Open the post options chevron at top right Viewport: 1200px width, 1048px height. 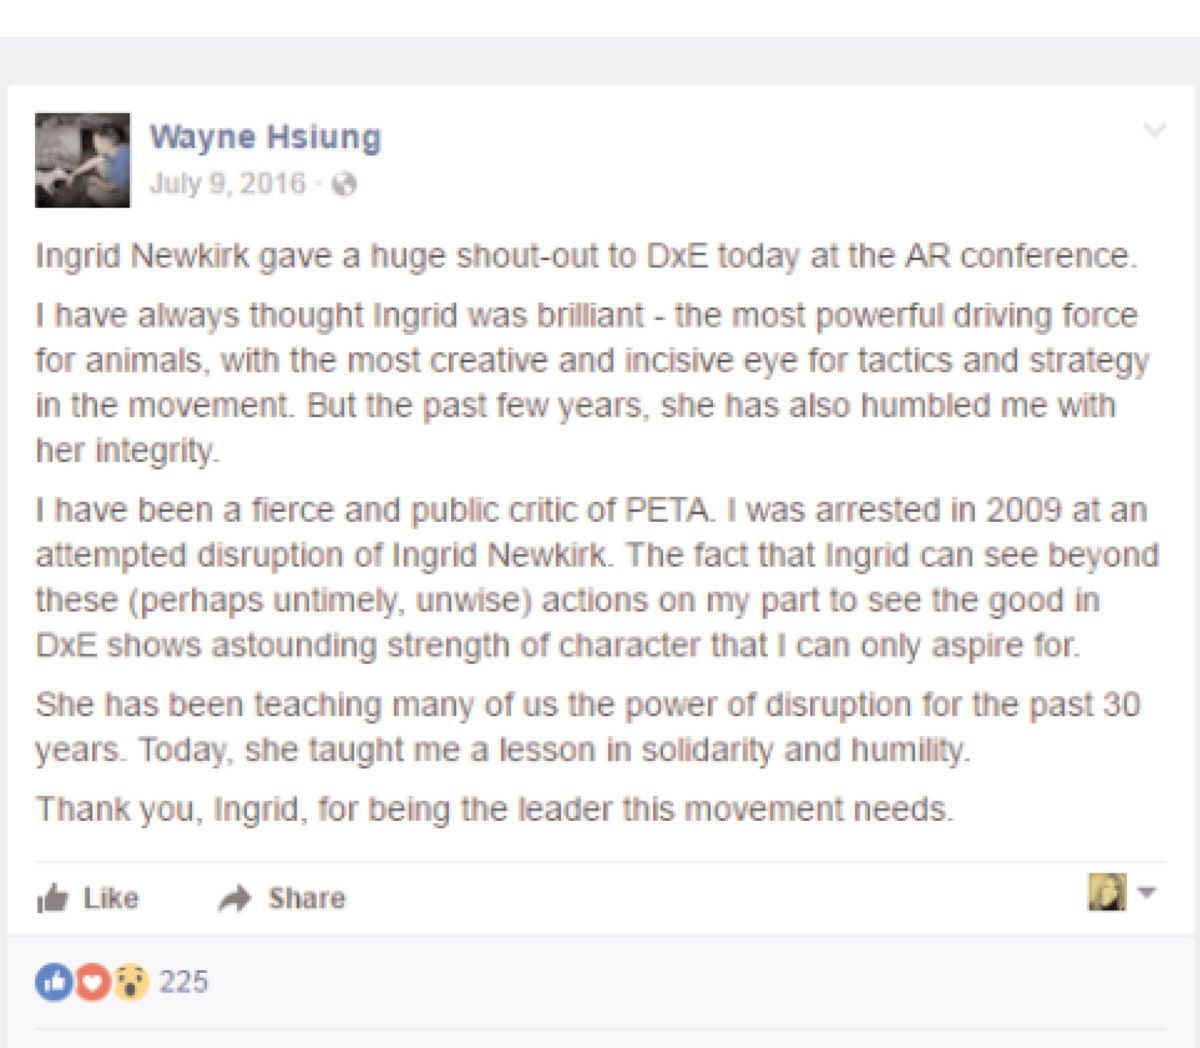[x=1155, y=131]
